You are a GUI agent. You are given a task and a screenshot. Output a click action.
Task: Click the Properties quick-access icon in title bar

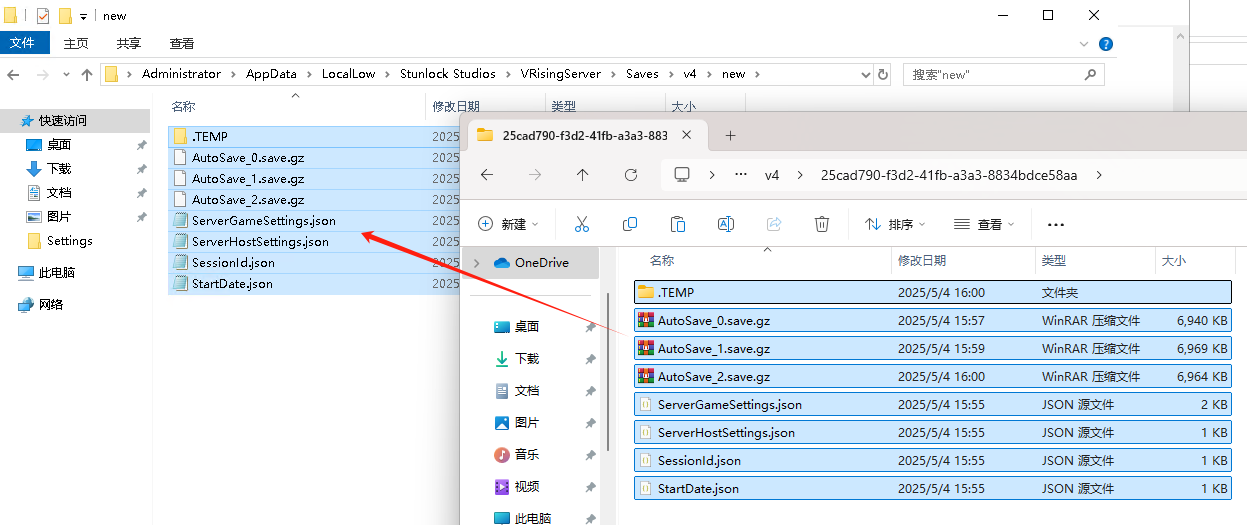(43, 16)
